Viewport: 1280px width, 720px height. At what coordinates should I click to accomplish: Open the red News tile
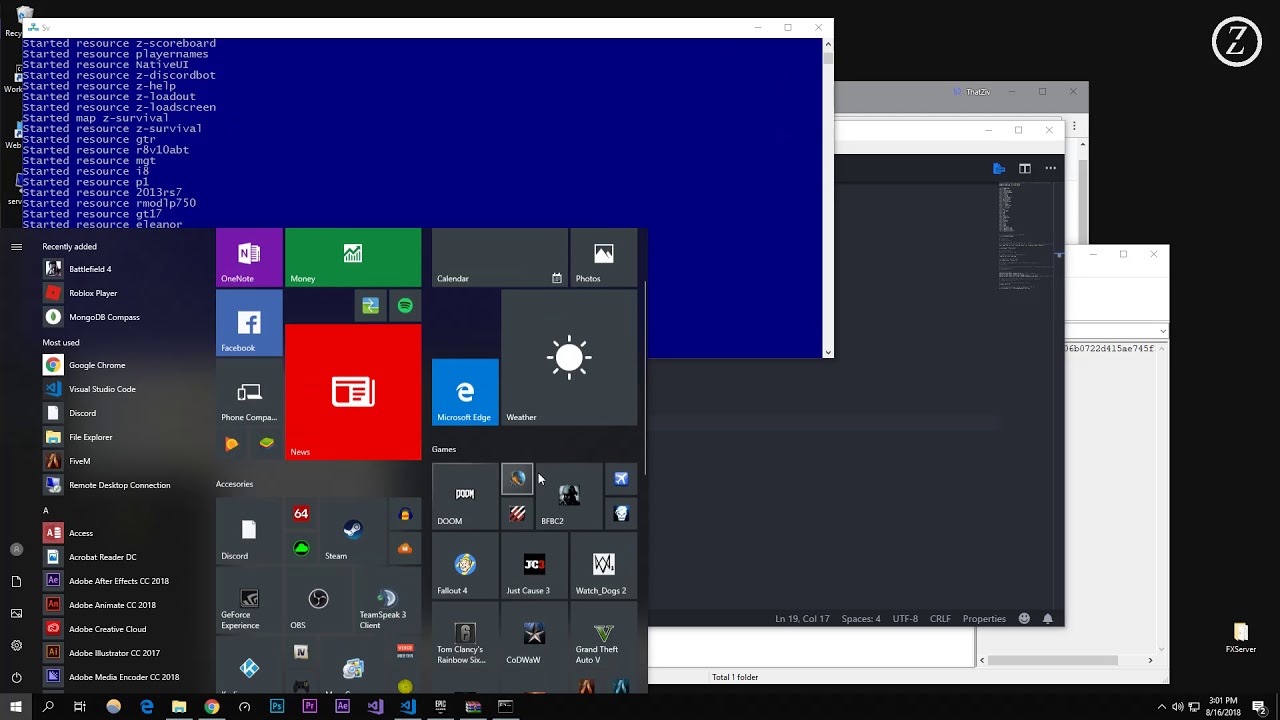click(353, 392)
